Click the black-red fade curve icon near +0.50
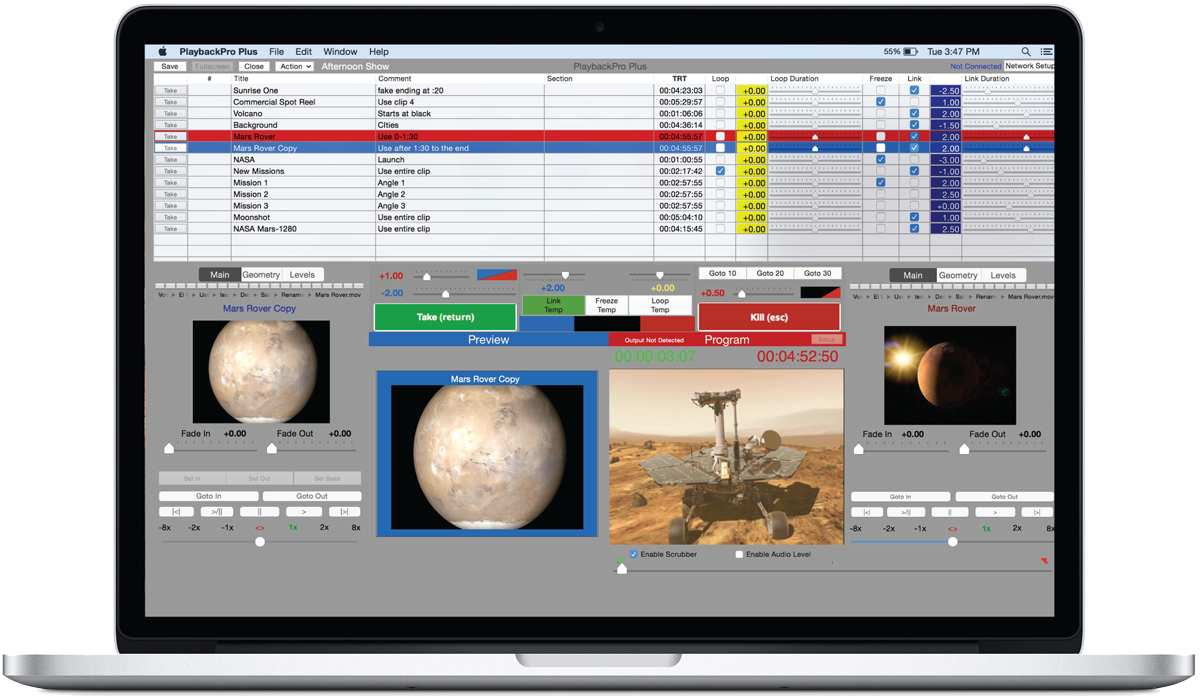The image size is (1200, 696). (820, 292)
